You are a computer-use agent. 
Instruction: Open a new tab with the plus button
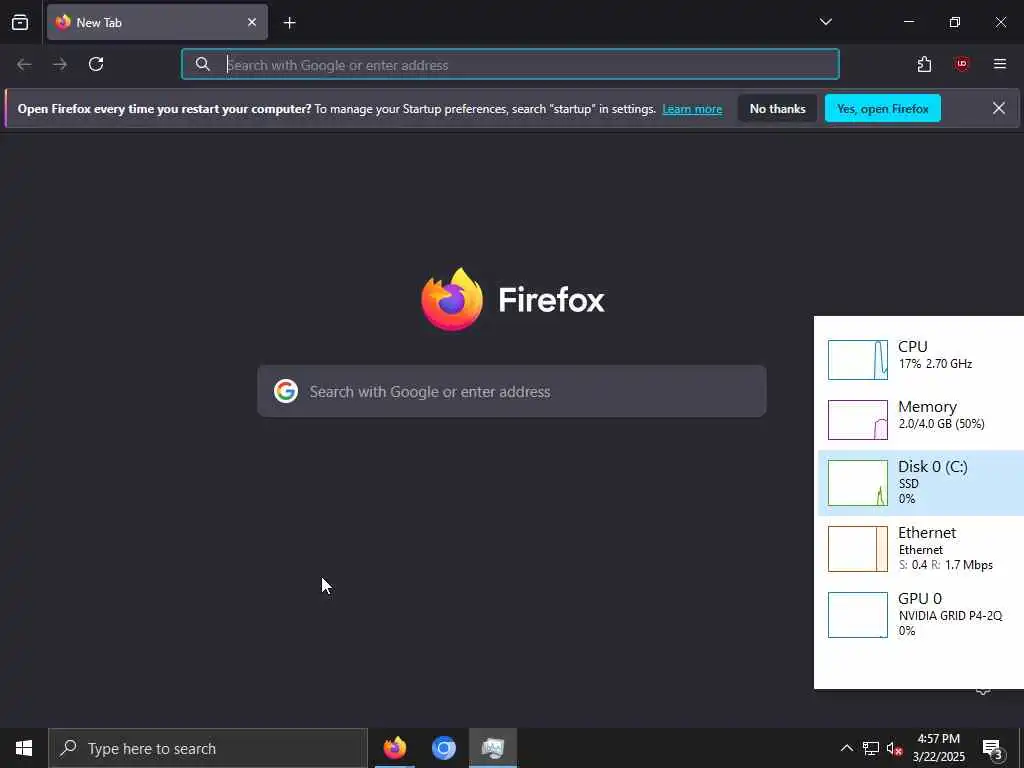(x=289, y=23)
